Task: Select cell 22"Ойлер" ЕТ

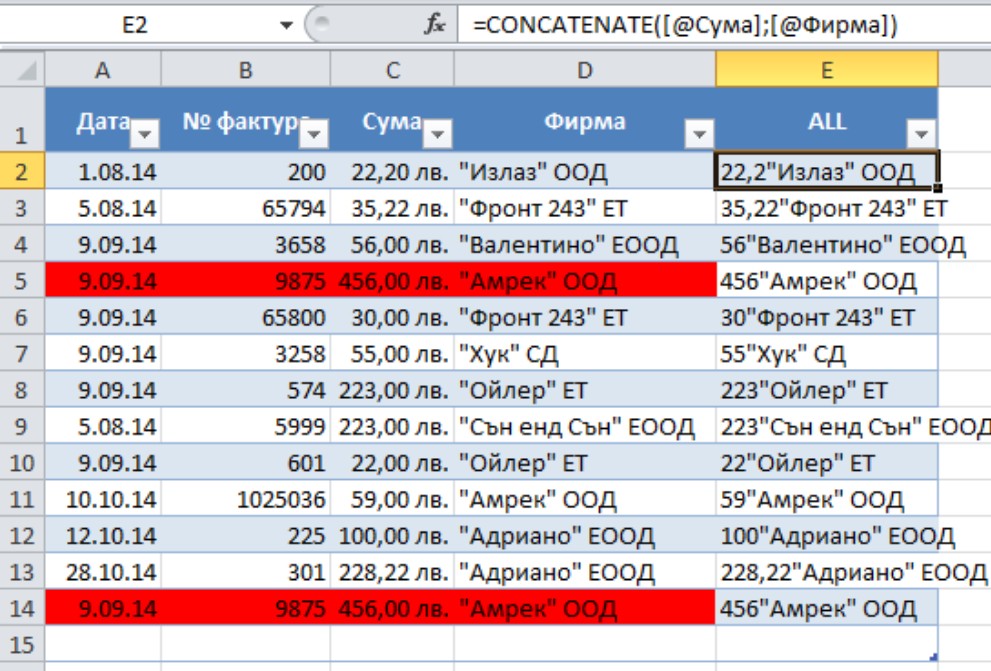Action: (827, 463)
